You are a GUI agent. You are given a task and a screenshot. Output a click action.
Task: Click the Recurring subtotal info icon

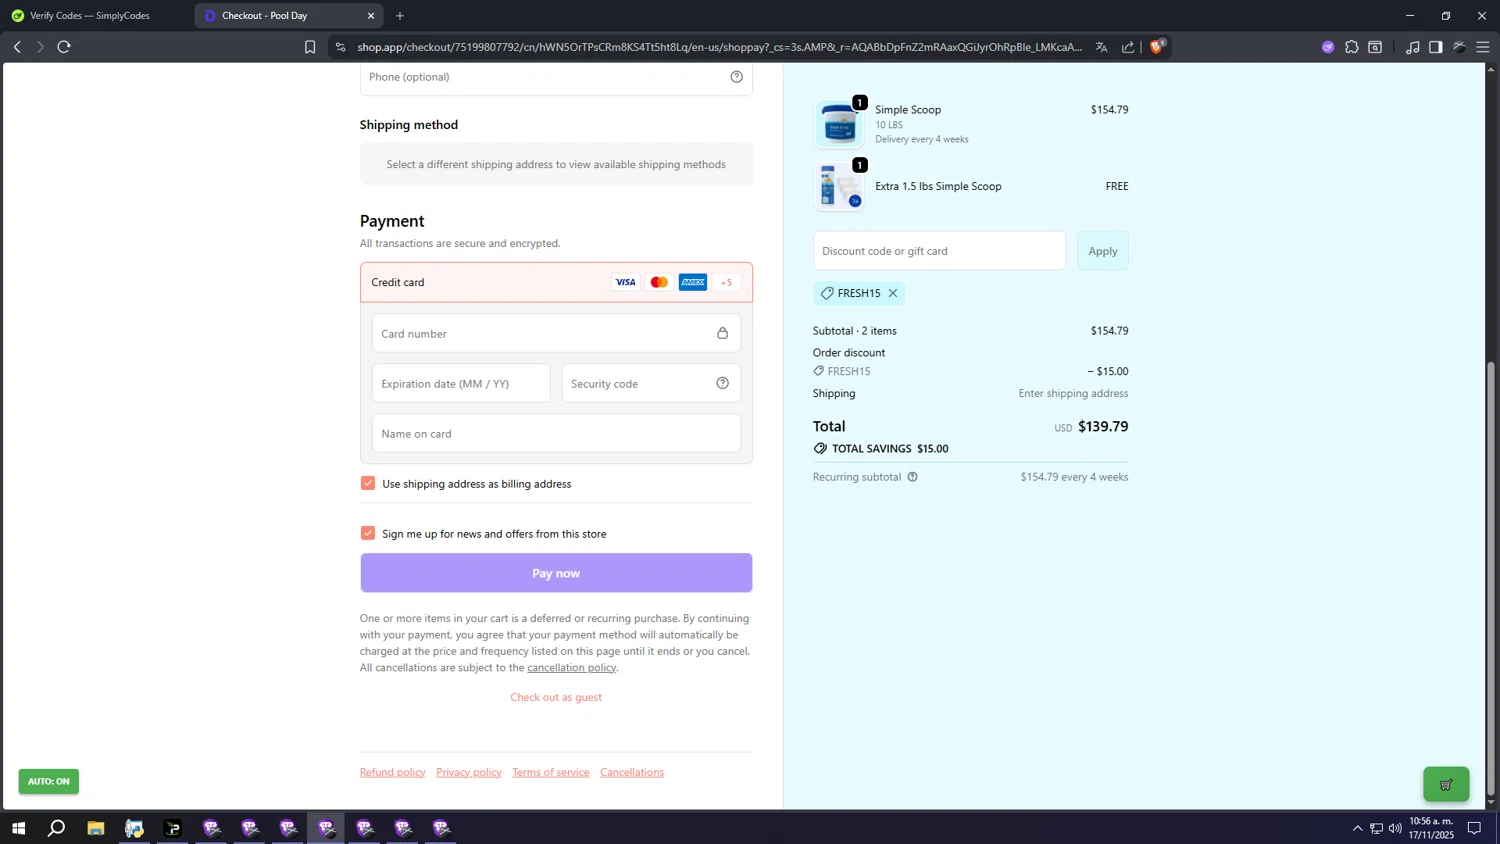pyautogui.click(x=912, y=477)
